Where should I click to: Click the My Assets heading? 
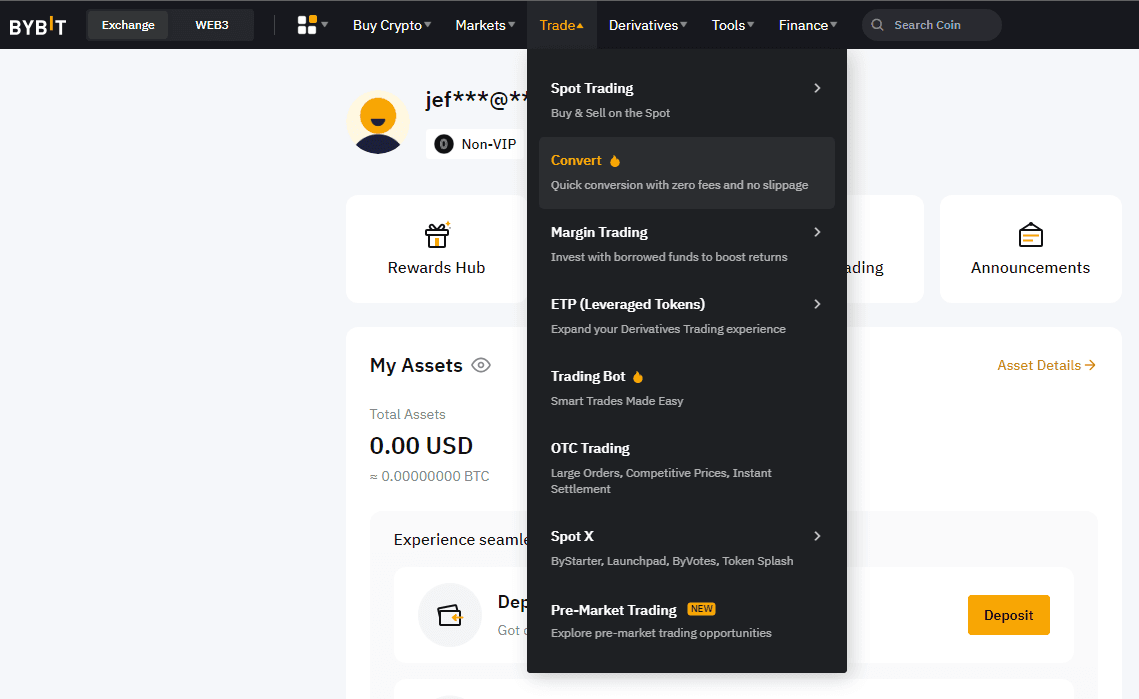tap(416, 365)
